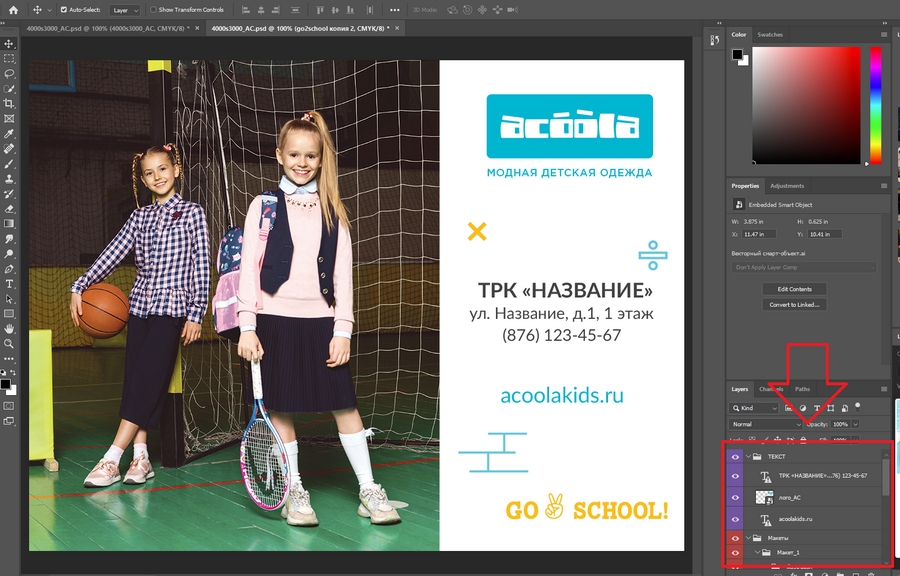Hide the ТЕКСТ group layer
Screen dimensions: 900x576
[735, 457]
